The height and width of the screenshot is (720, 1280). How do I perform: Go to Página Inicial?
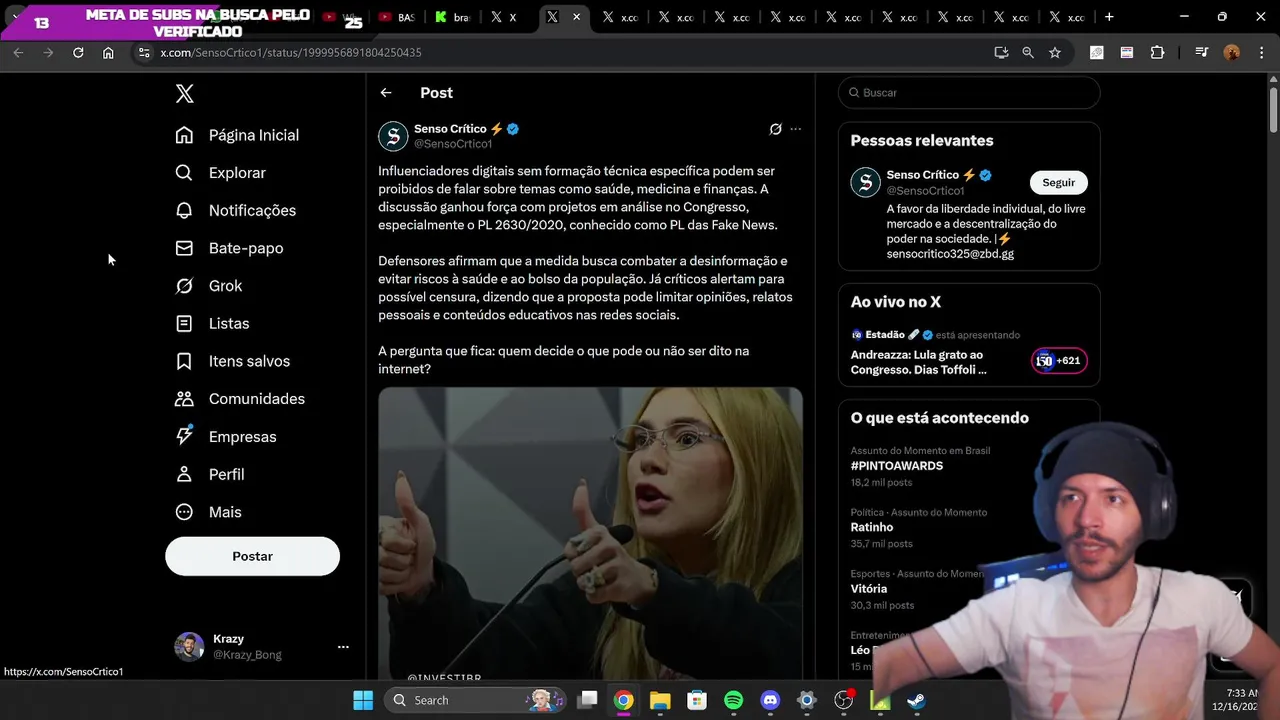tap(237, 135)
